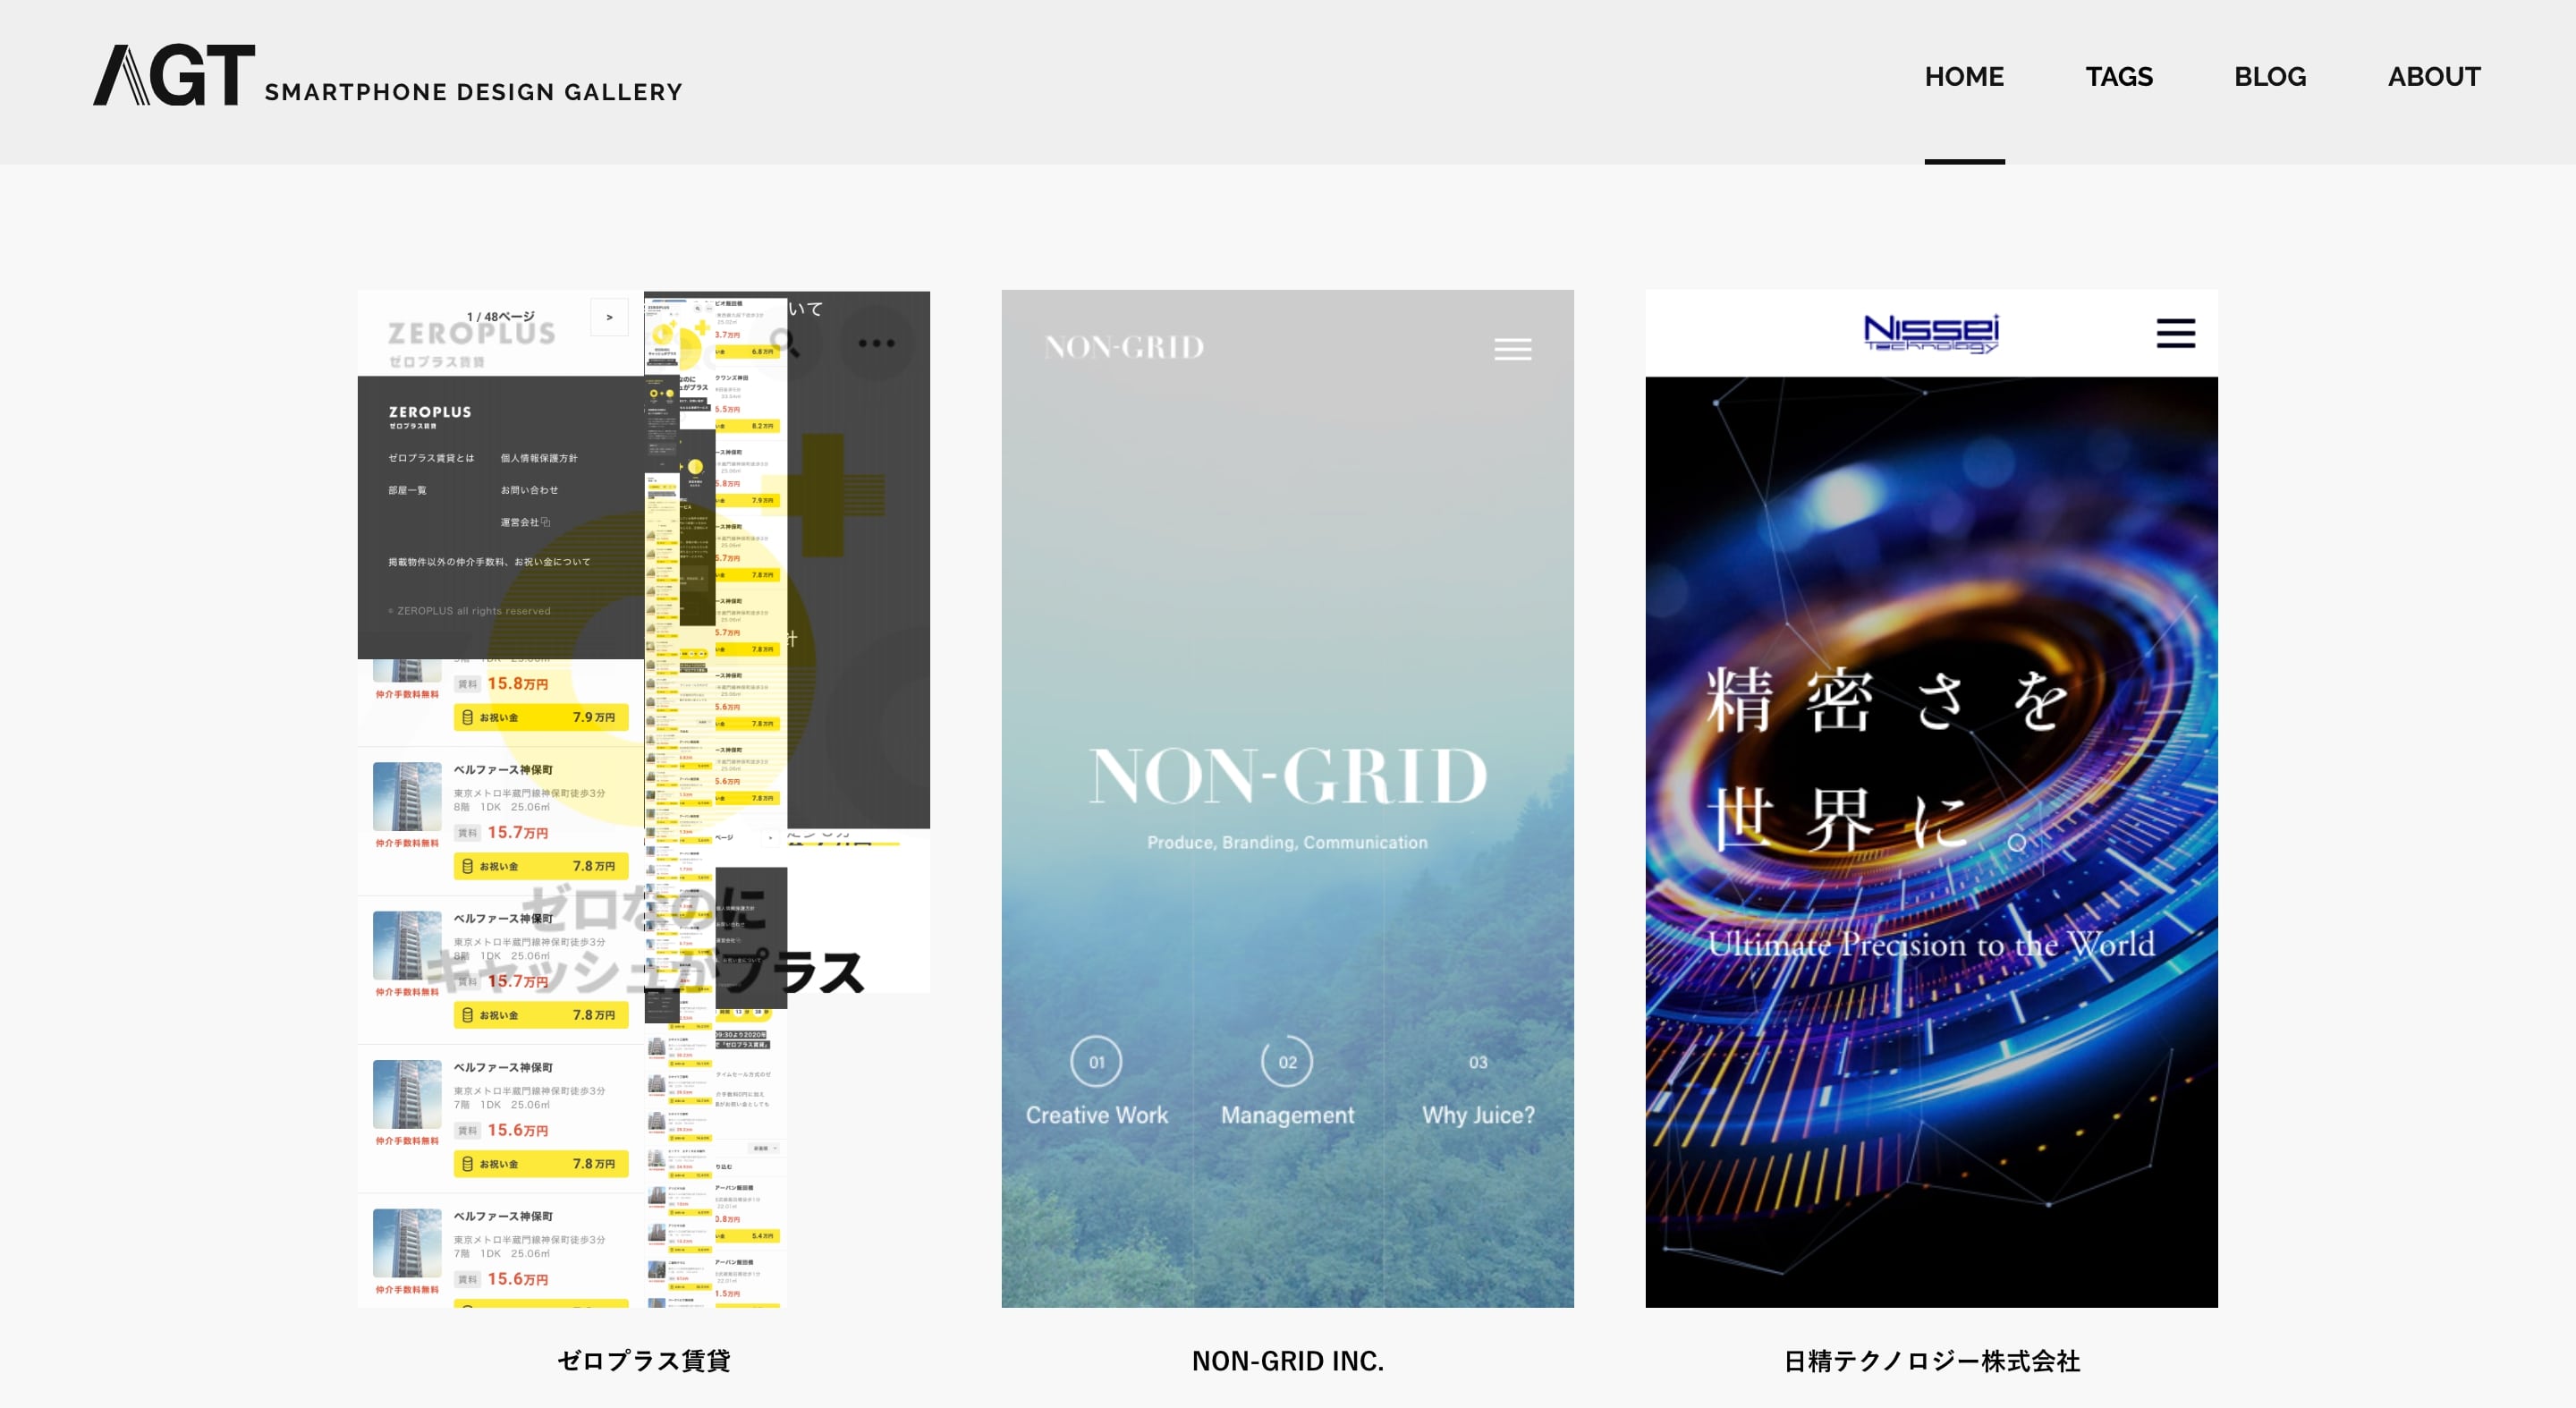Screen dimensions: 2576x1408
Task: Toggle NON-GRID navigation menu visibility
Action: point(1512,349)
